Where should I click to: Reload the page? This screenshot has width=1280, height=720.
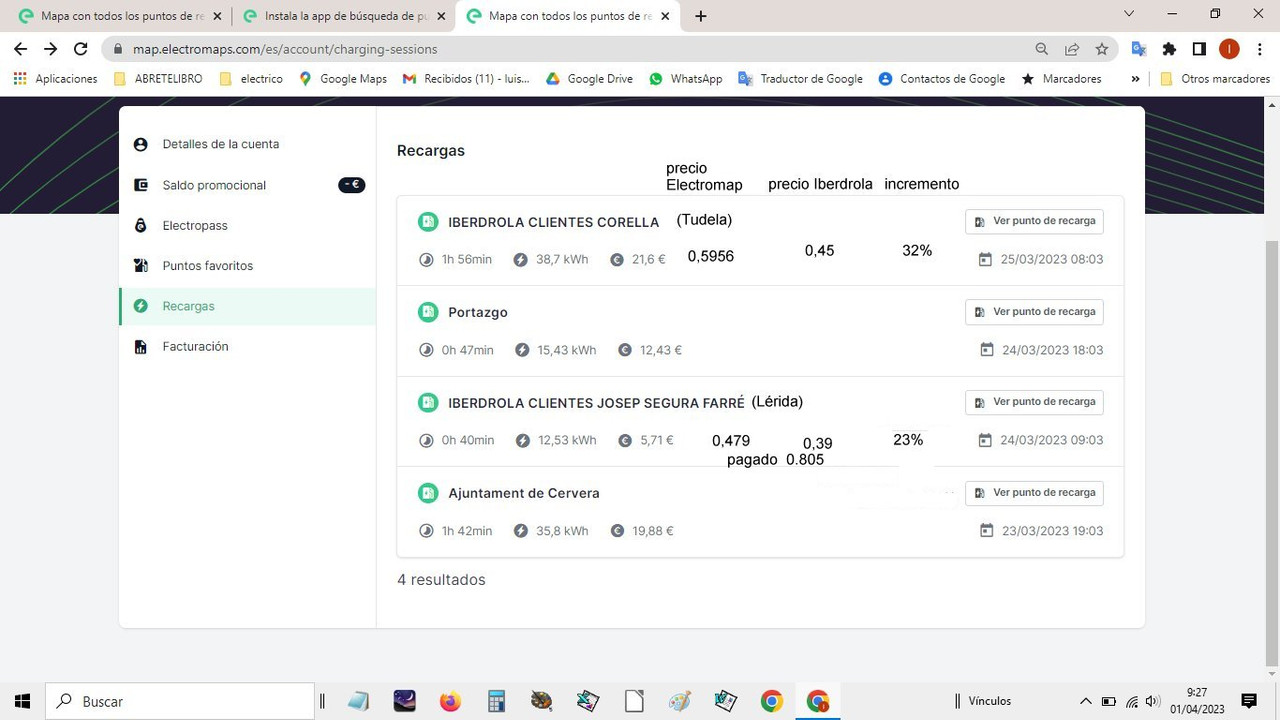coord(82,49)
